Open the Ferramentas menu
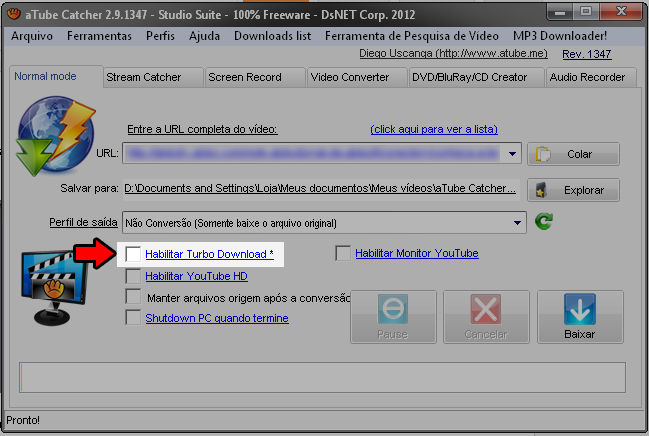 point(99,36)
